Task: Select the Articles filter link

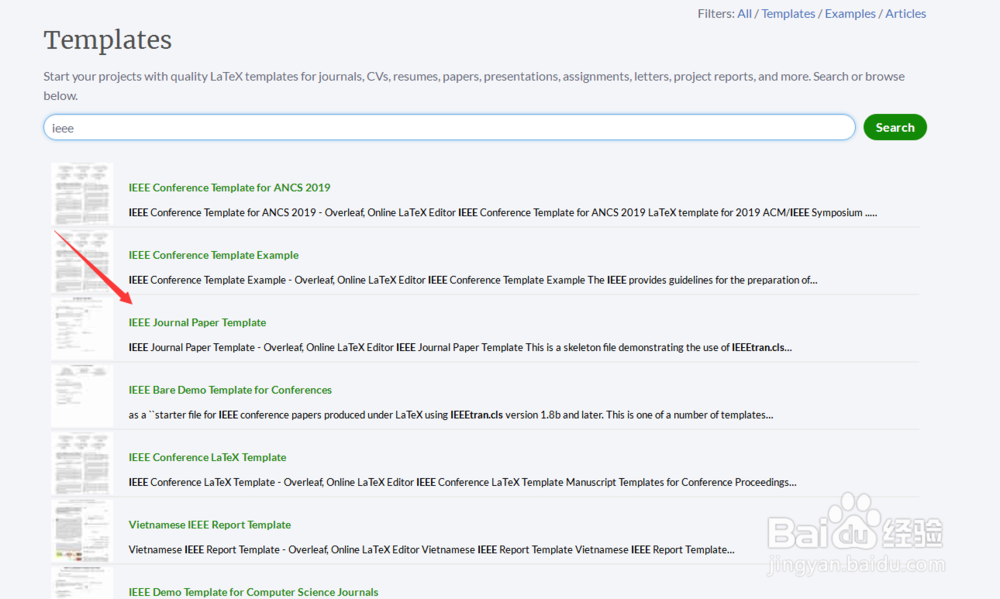Action: (905, 13)
